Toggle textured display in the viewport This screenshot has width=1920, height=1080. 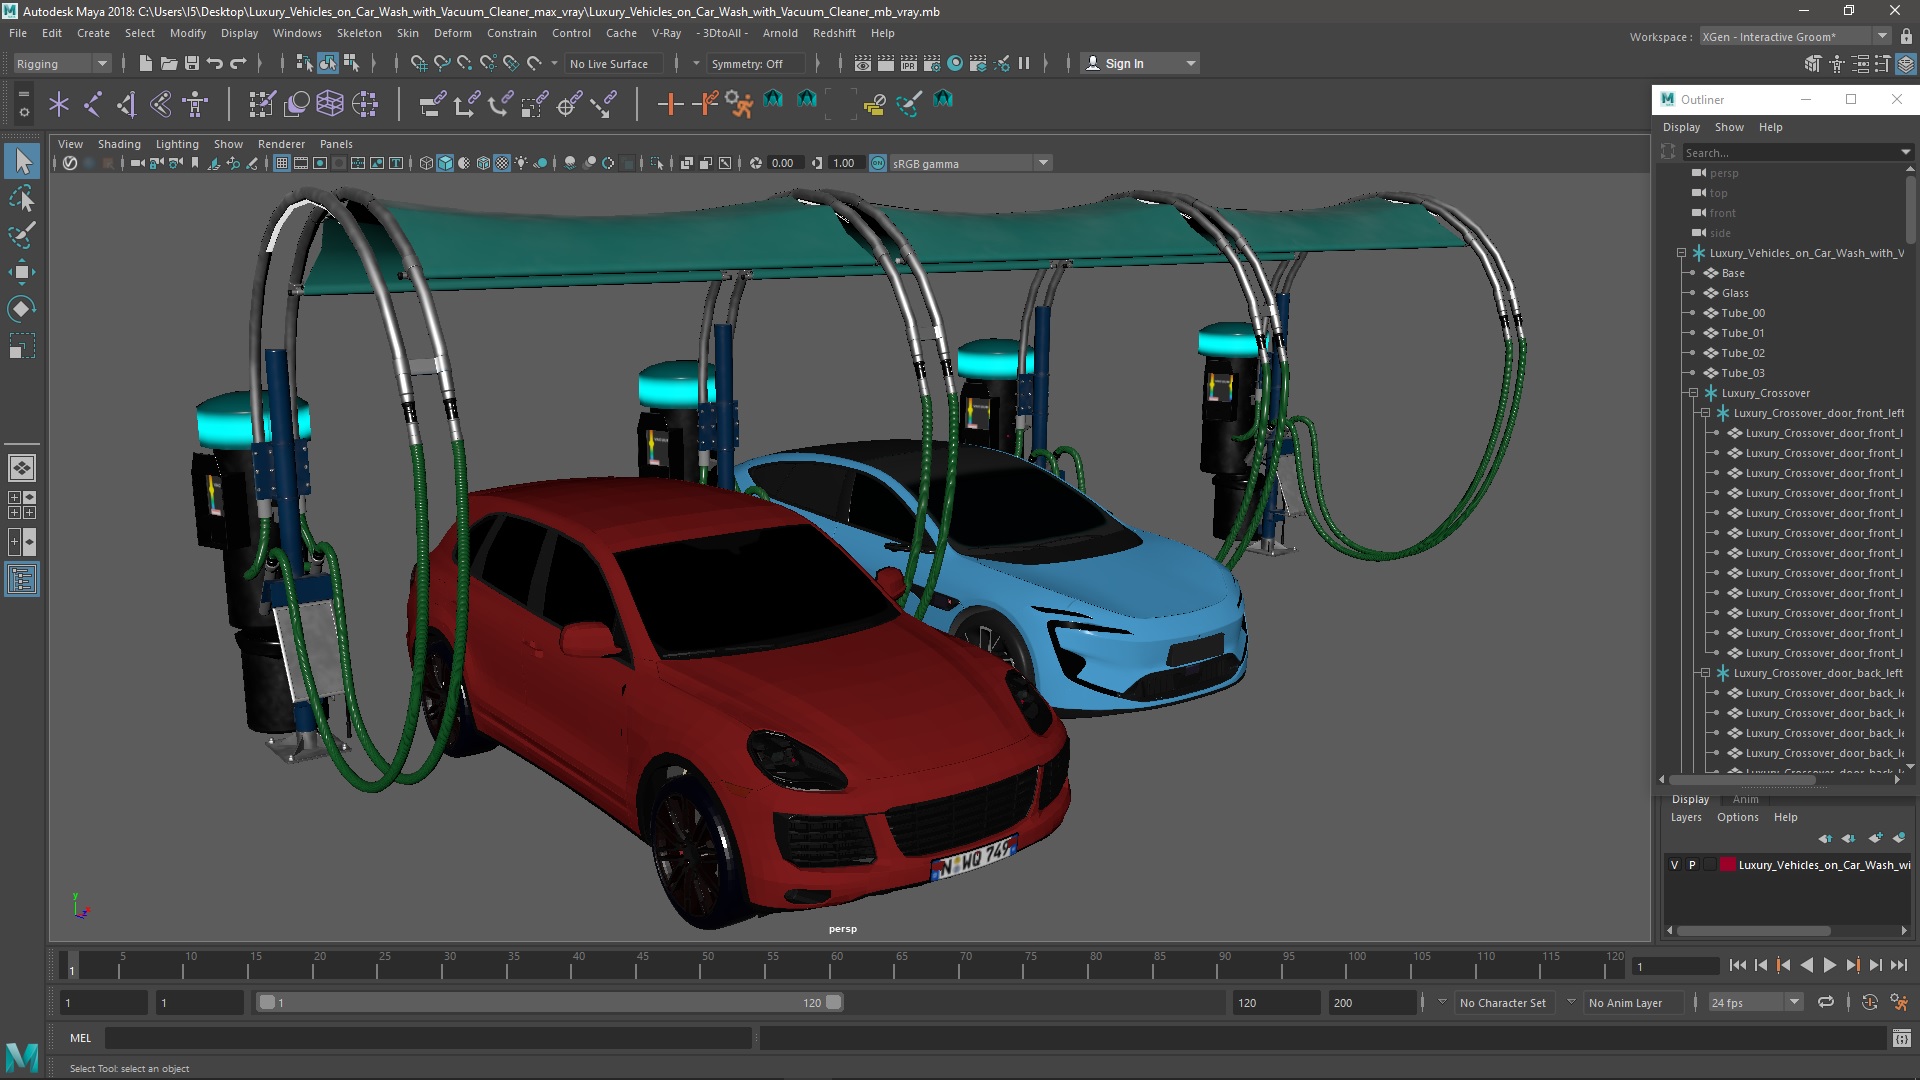point(502,163)
